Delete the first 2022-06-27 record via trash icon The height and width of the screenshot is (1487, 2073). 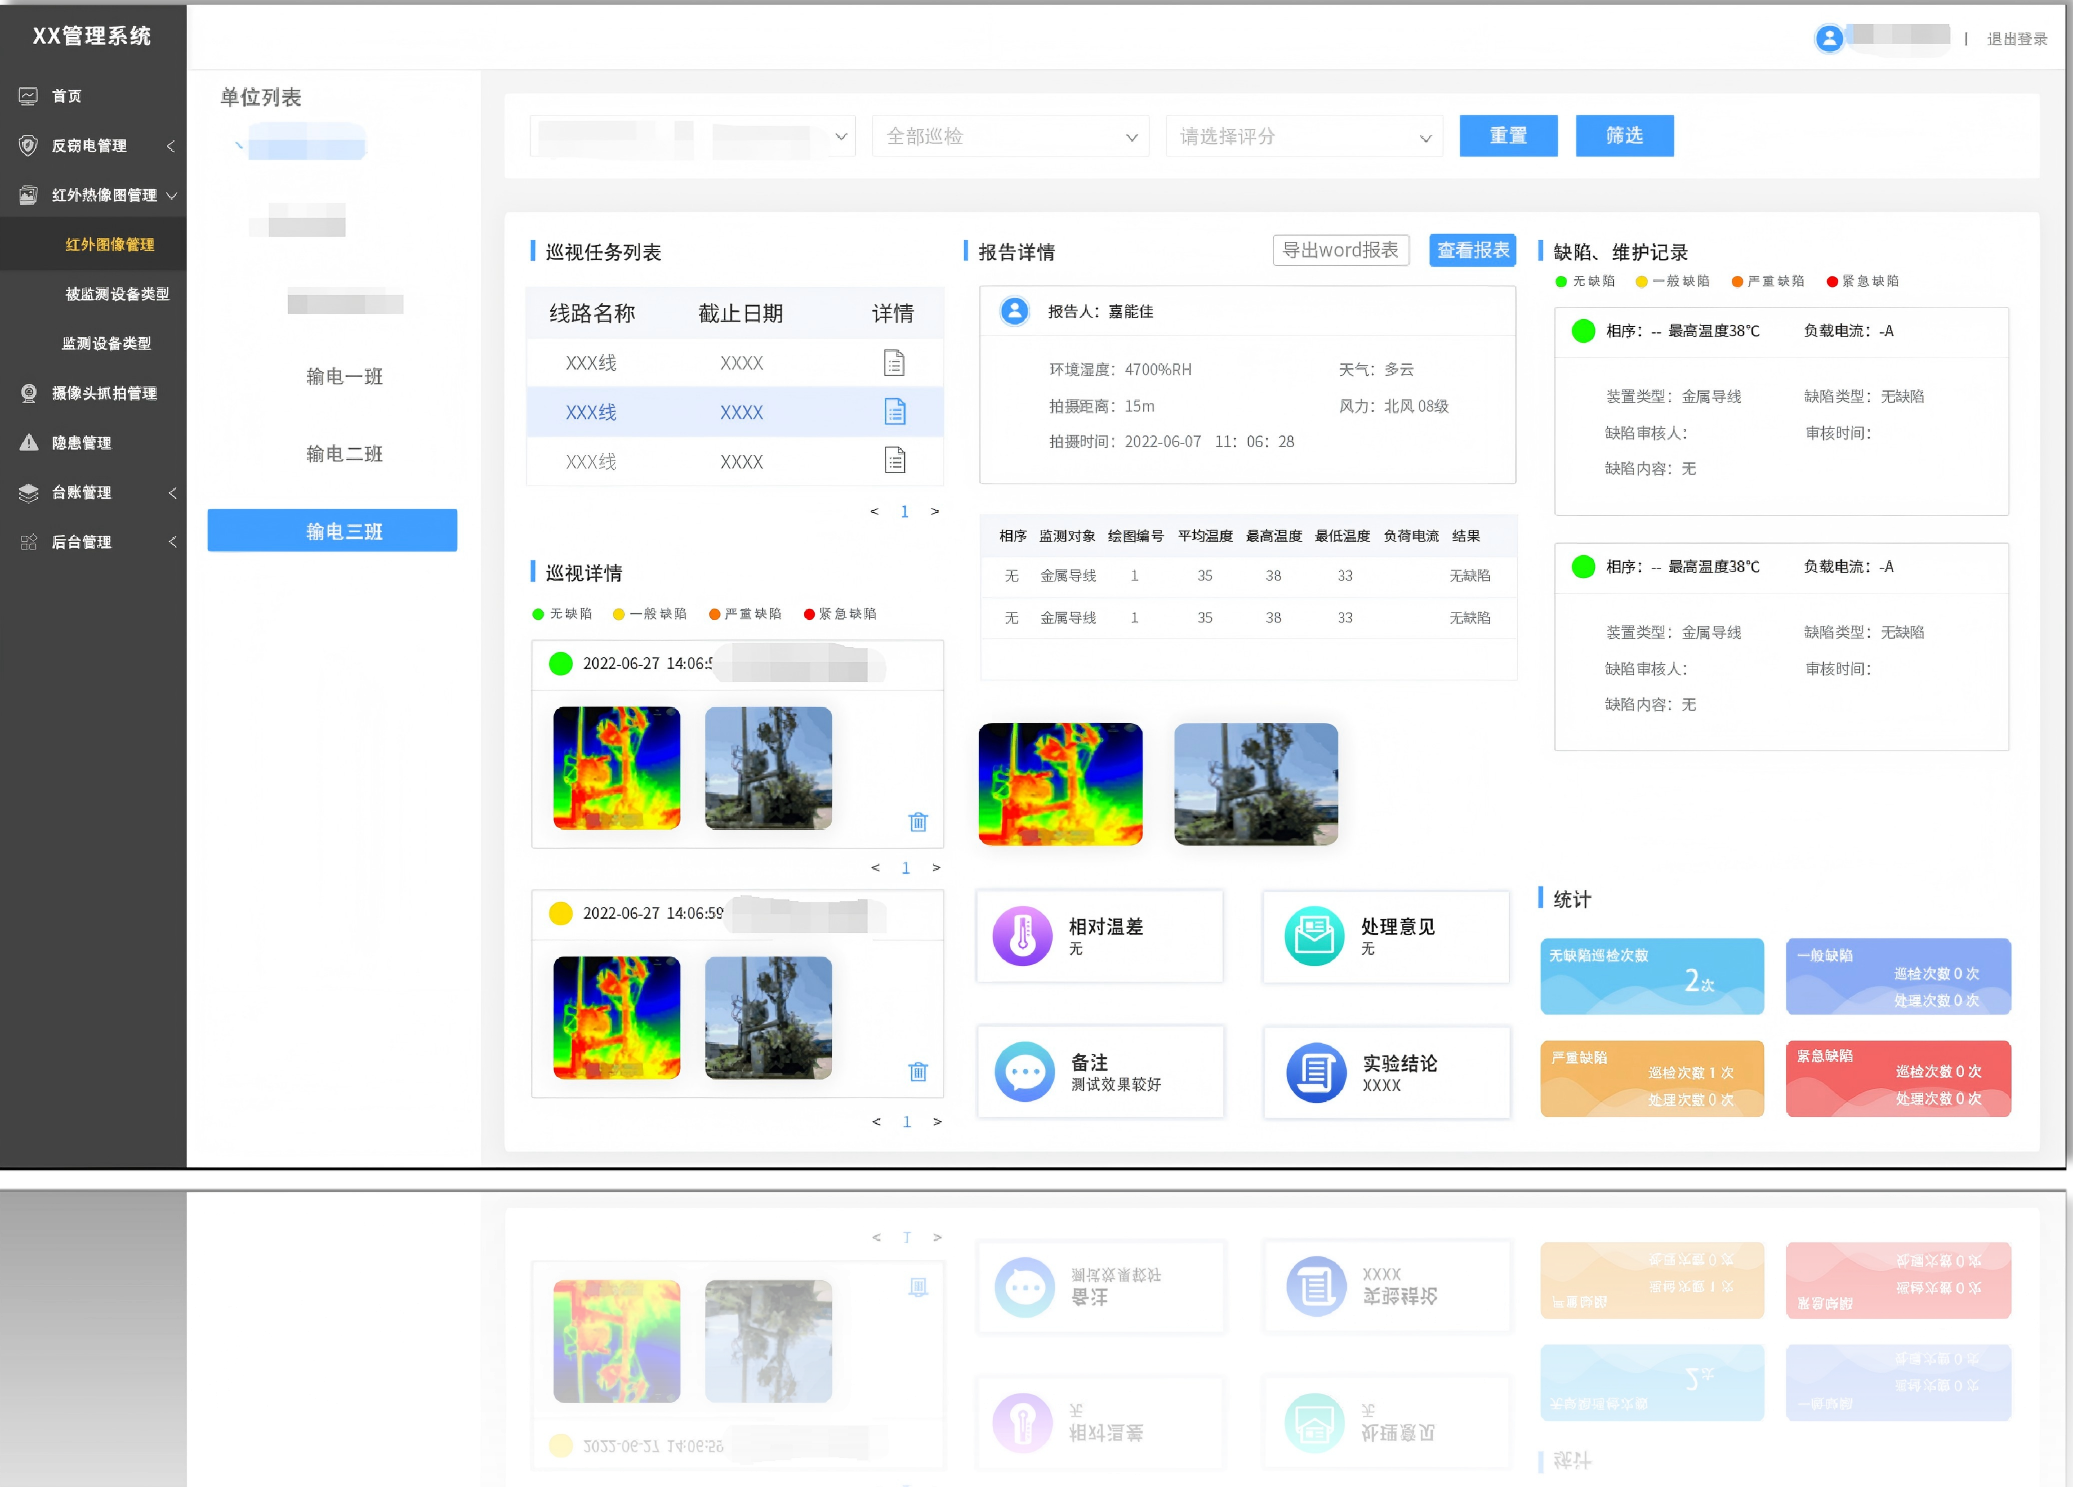click(x=918, y=821)
